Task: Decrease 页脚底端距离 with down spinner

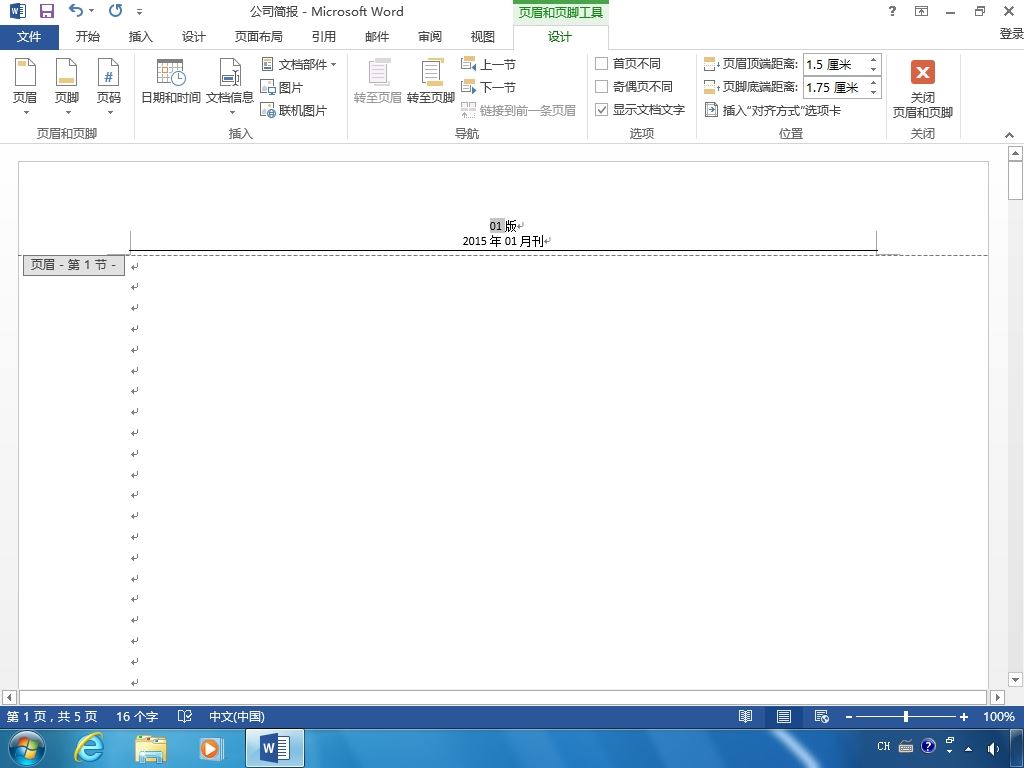Action: point(873,93)
